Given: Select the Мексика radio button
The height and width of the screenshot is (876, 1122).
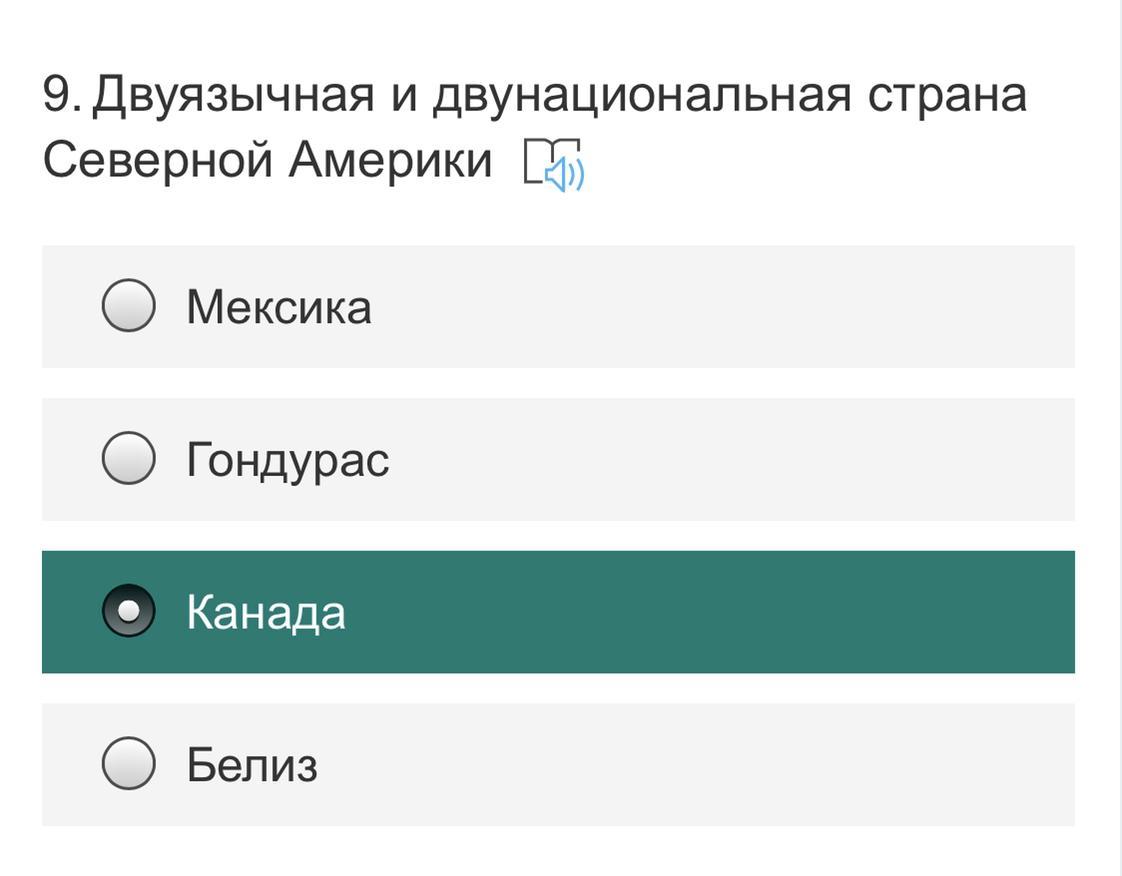Looking at the screenshot, I should tap(128, 305).
